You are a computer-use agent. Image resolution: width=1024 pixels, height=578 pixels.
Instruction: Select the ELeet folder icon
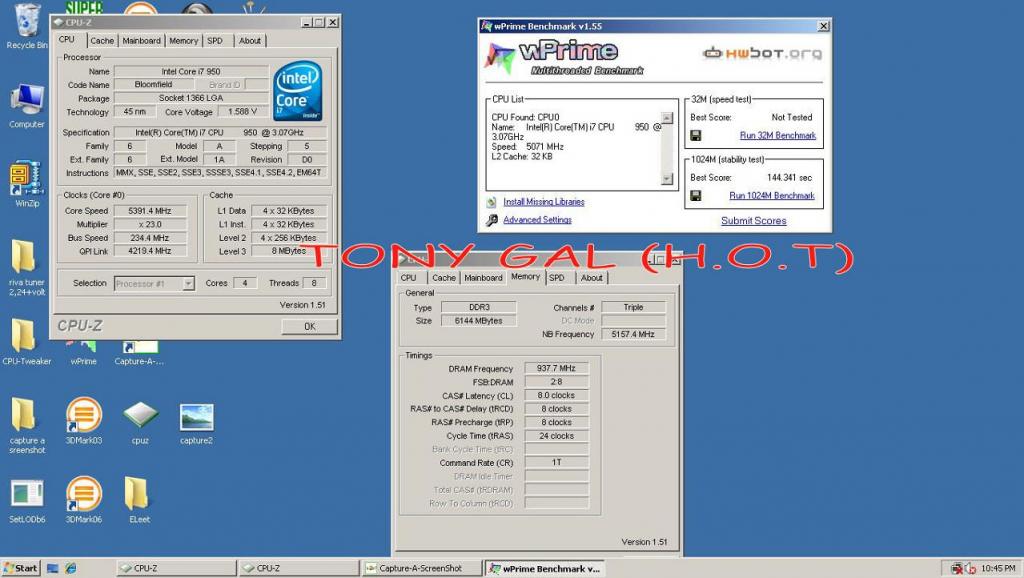[140, 500]
